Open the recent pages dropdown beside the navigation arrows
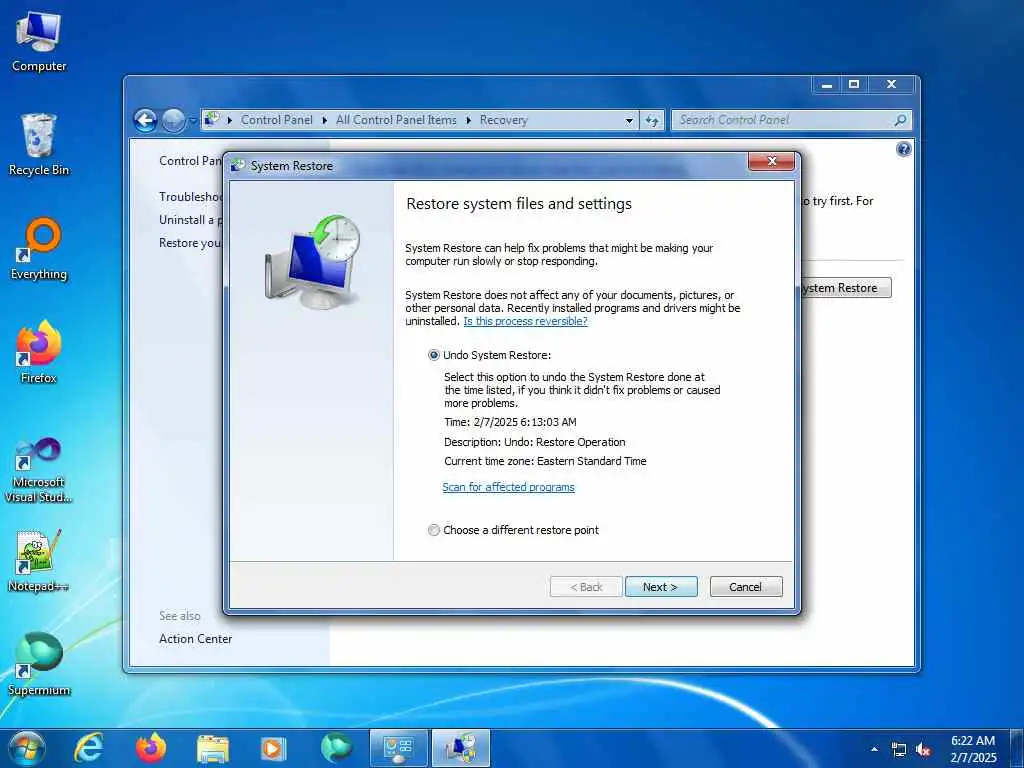This screenshot has height=768, width=1024. tap(193, 121)
